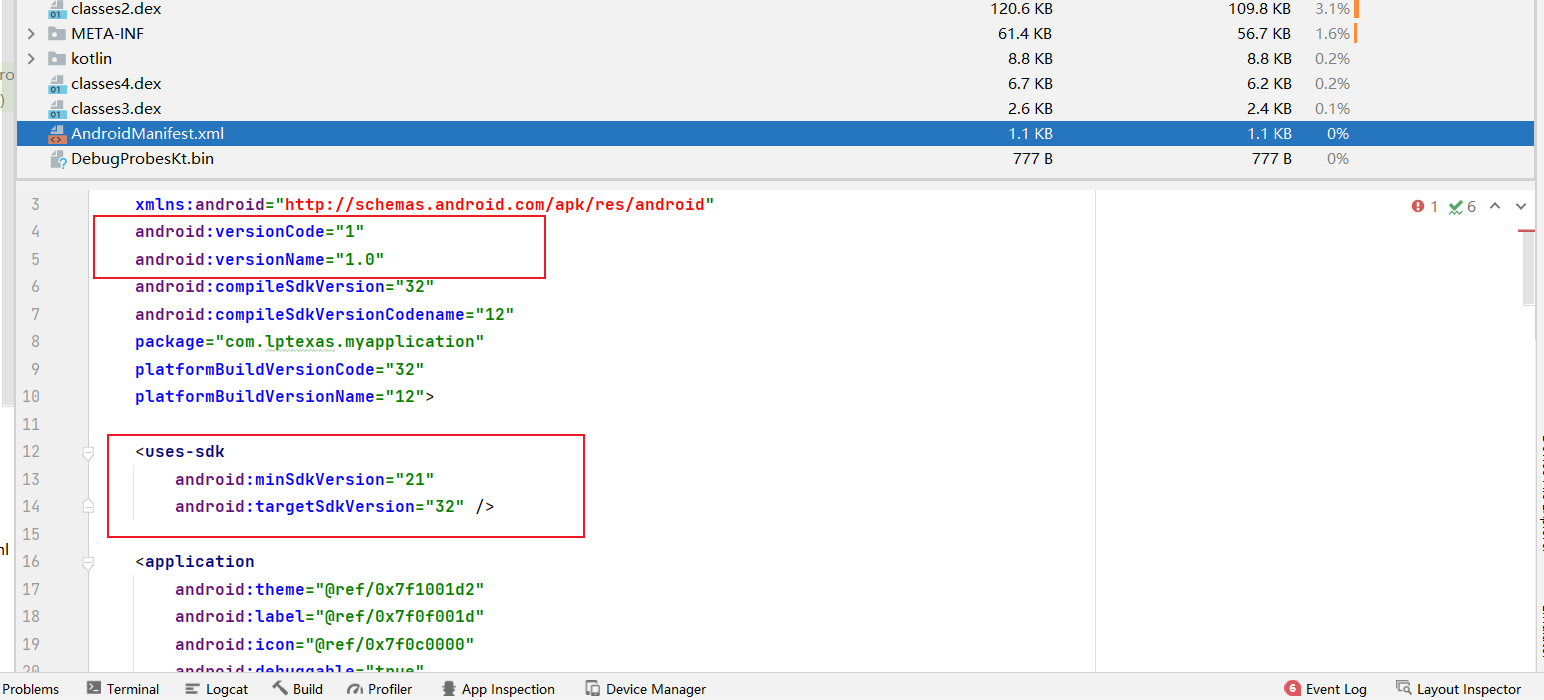The image size is (1544, 700).
Task: Open the Layout Inspector
Action: click(1458, 689)
